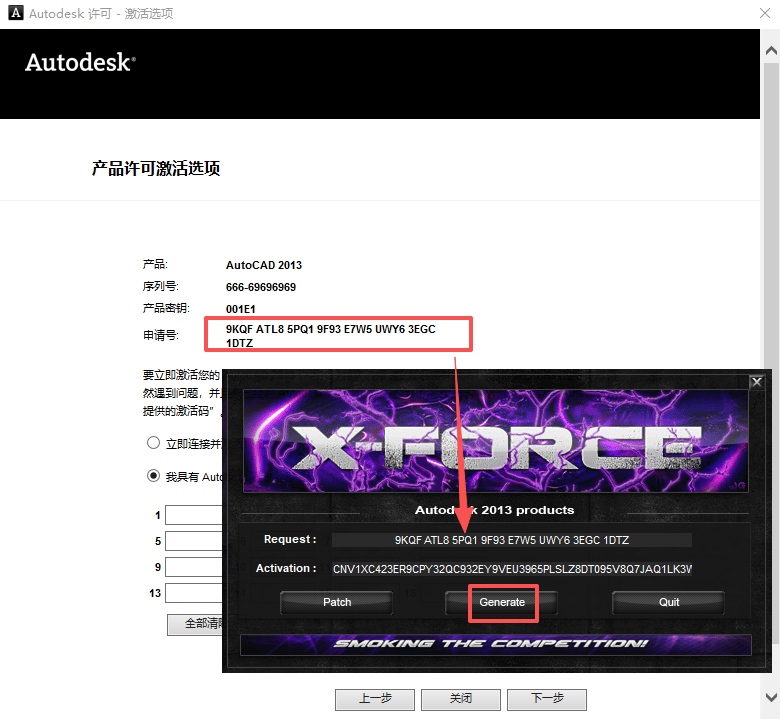Click the product key 001E1
Viewport: 780px width, 719px height.
(x=240, y=309)
